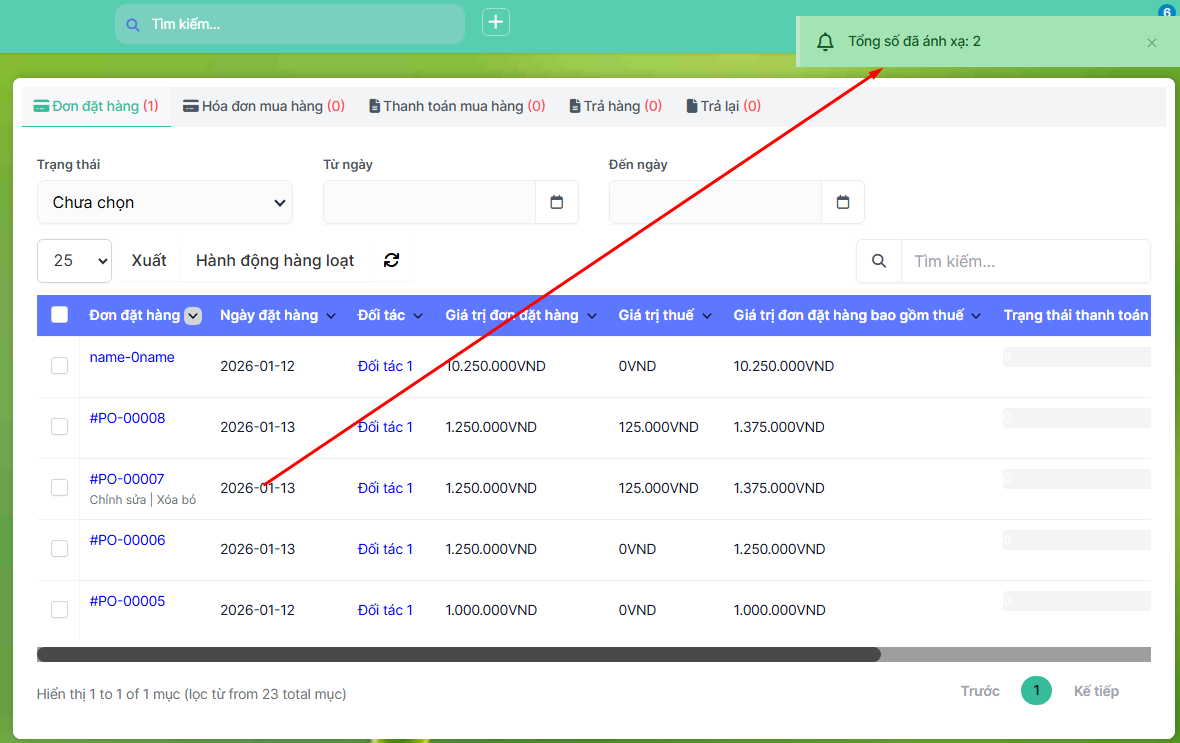
Task: Click the magnifier icon beside table search
Action: 879,261
